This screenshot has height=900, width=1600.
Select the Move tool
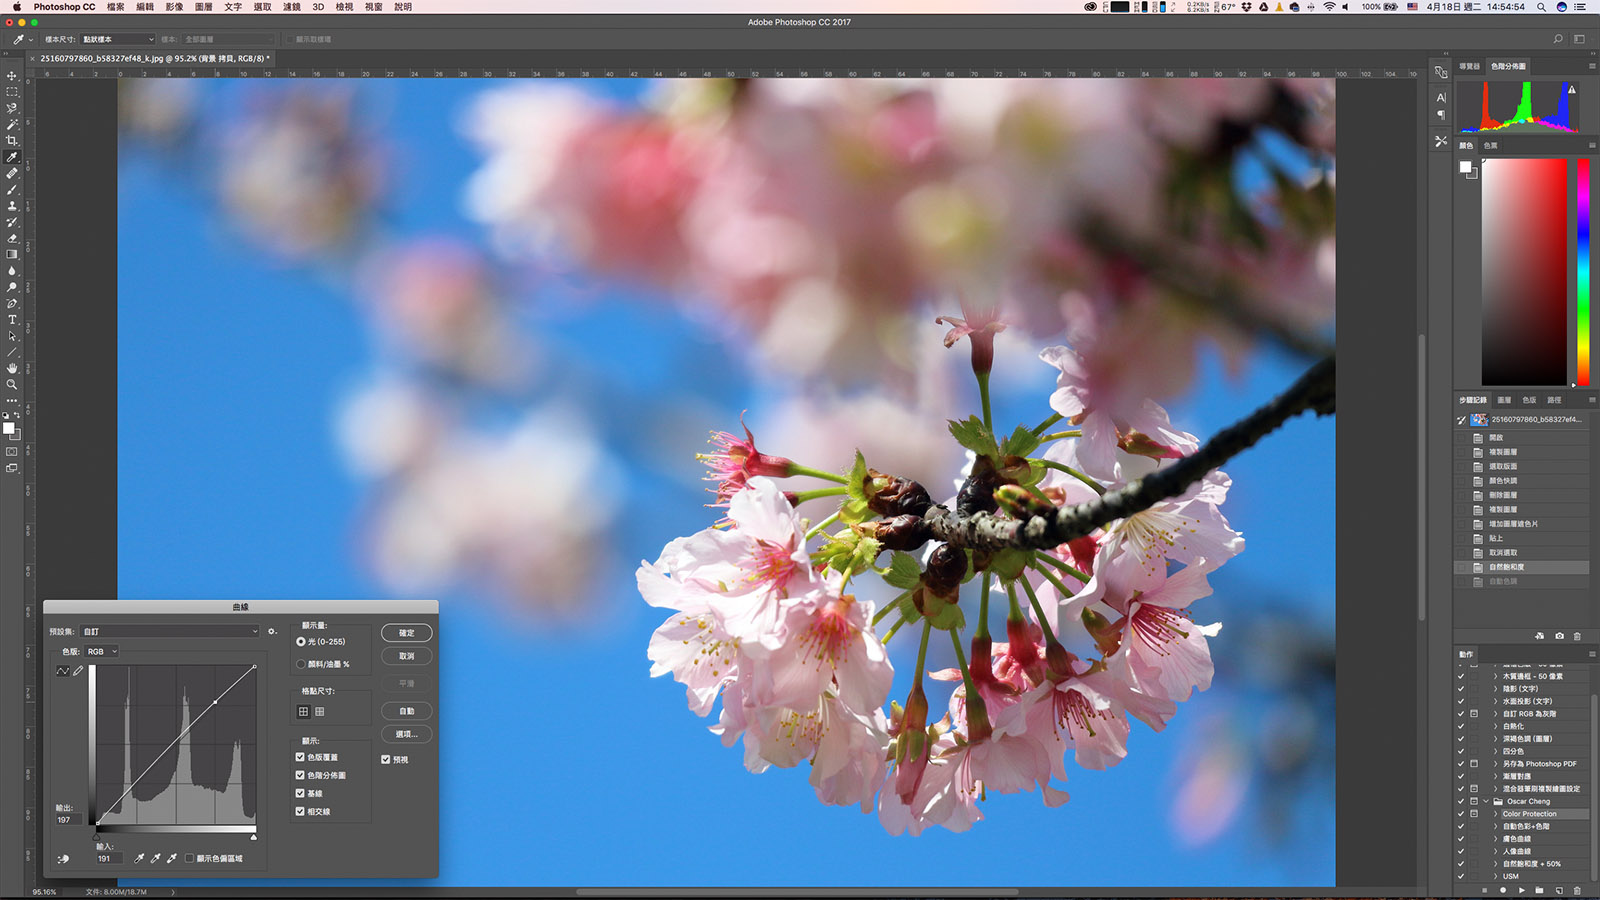[12, 76]
